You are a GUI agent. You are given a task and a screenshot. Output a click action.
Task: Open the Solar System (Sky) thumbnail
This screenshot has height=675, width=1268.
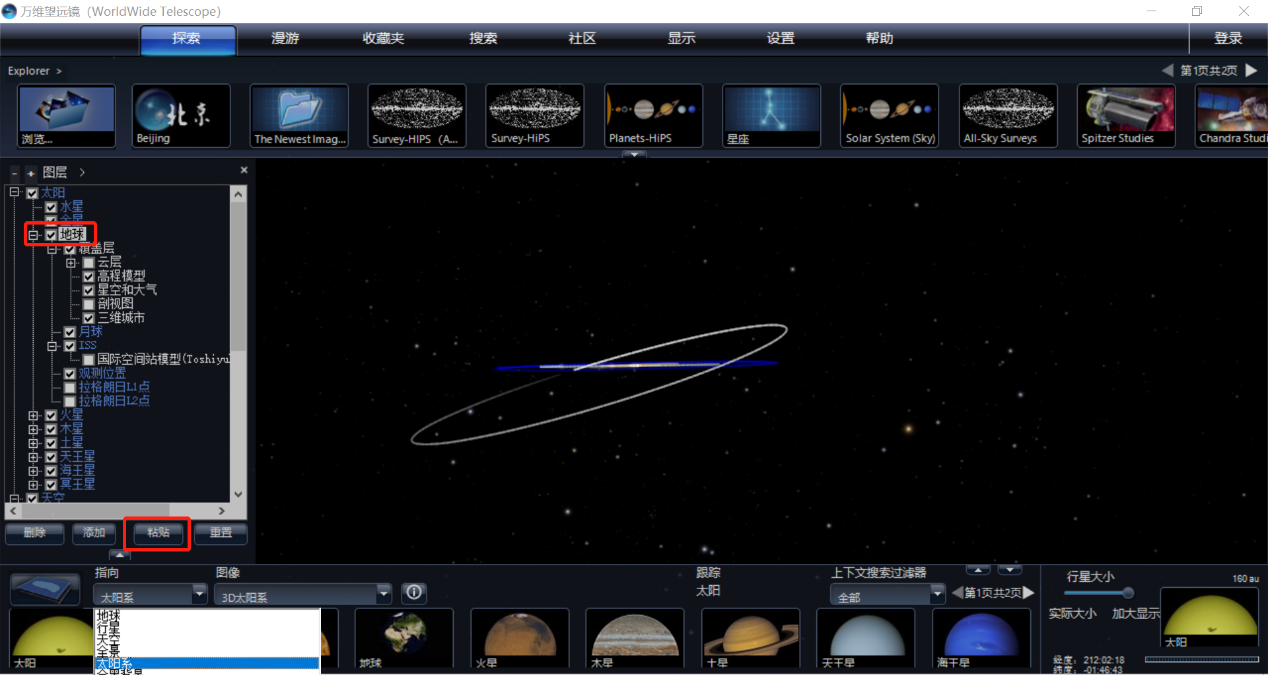click(890, 116)
